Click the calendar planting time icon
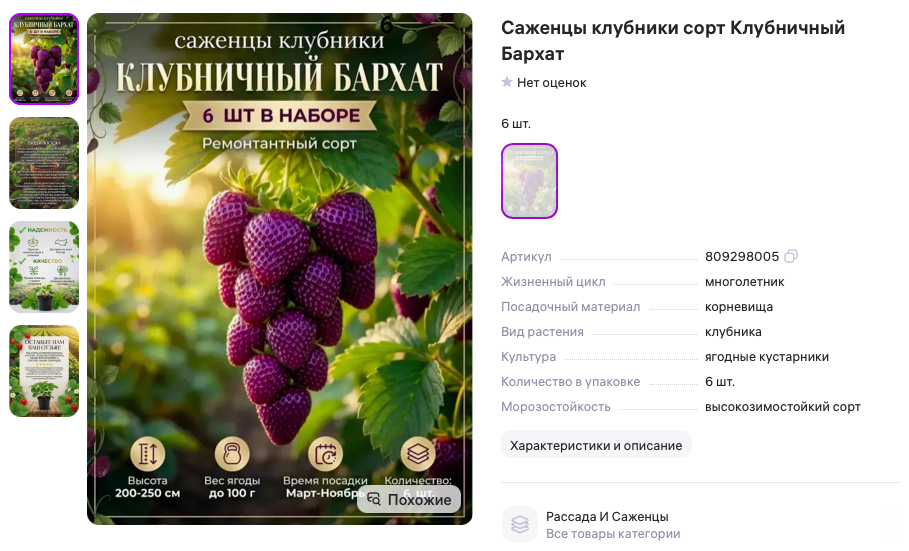The height and width of the screenshot is (551, 909). [x=325, y=454]
